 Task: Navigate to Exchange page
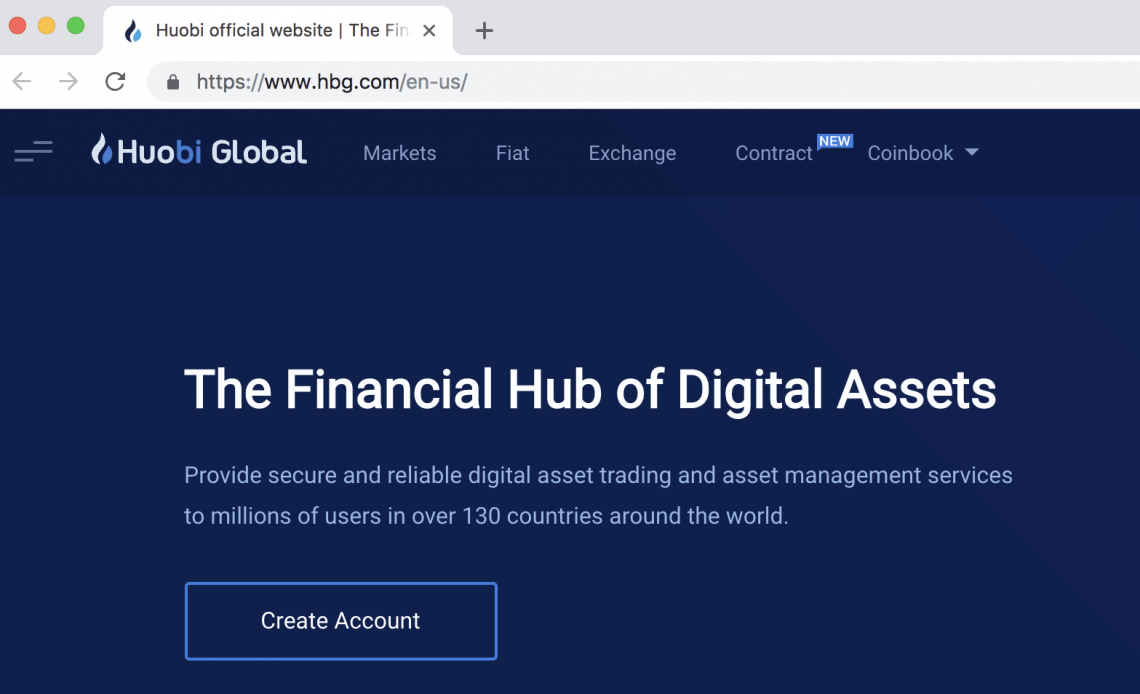(x=632, y=153)
